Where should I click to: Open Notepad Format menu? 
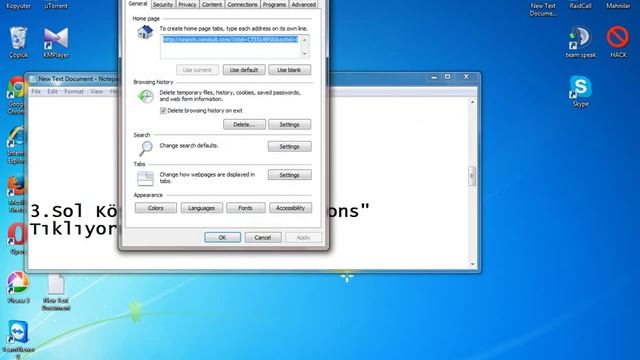click(74, 91)
